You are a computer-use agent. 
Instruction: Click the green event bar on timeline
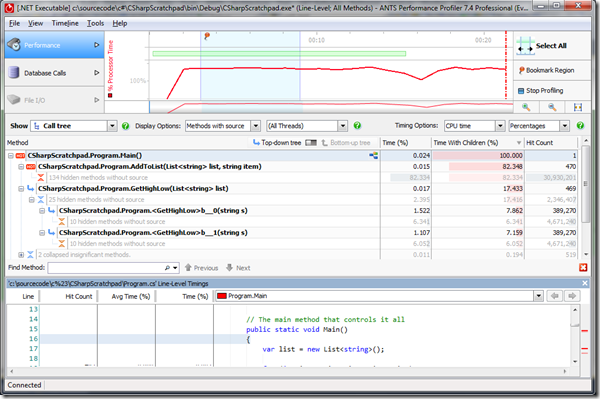click(279, 54)
